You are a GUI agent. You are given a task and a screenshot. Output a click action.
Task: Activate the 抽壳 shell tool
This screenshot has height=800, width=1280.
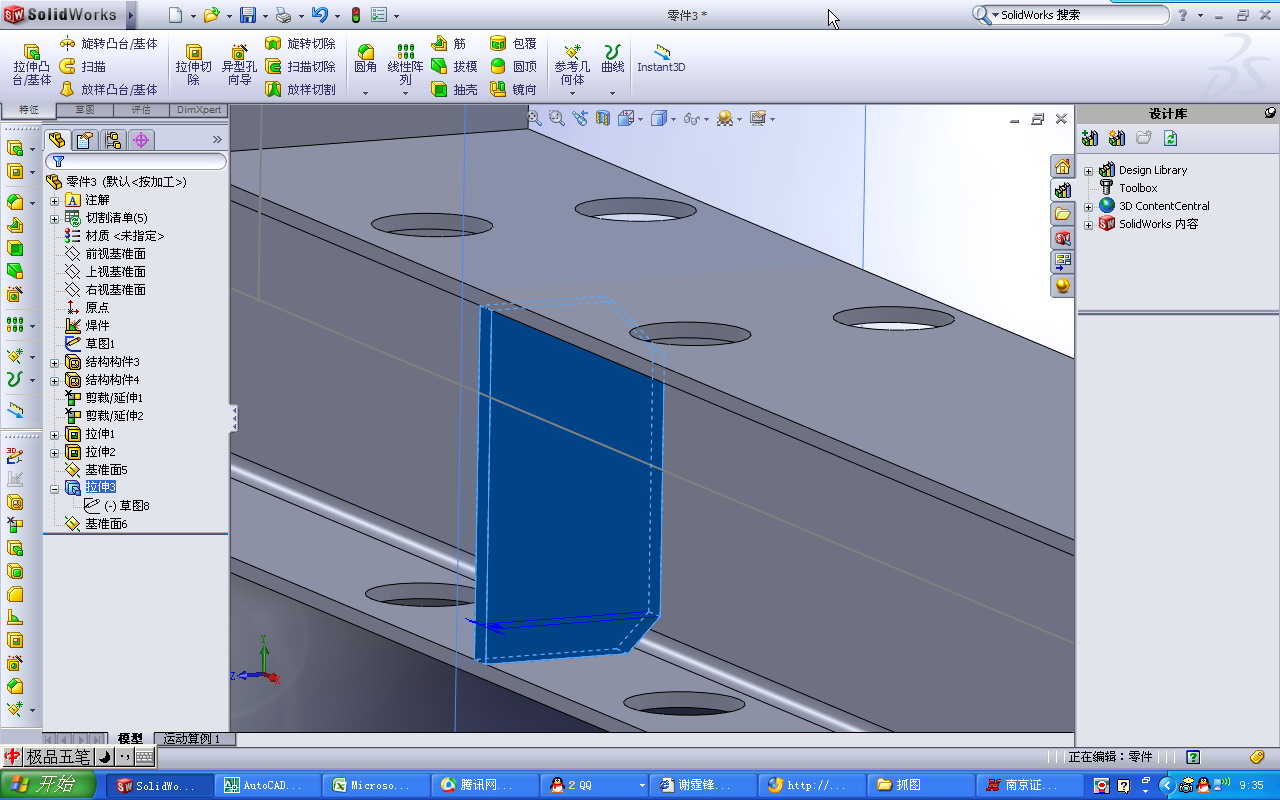454,89
